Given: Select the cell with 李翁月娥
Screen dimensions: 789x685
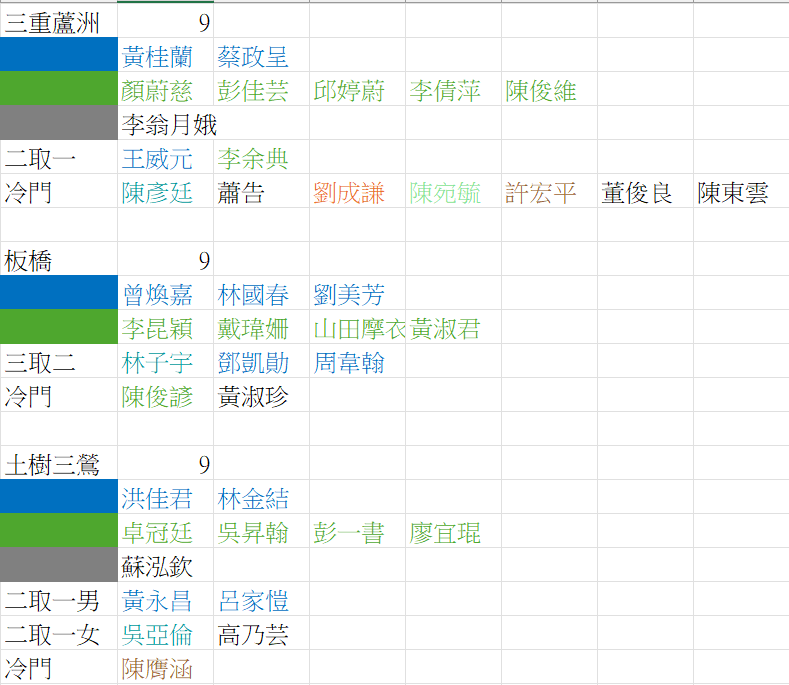Looking at the screenshot, I should pyautogui.click(x=166, y=123).
